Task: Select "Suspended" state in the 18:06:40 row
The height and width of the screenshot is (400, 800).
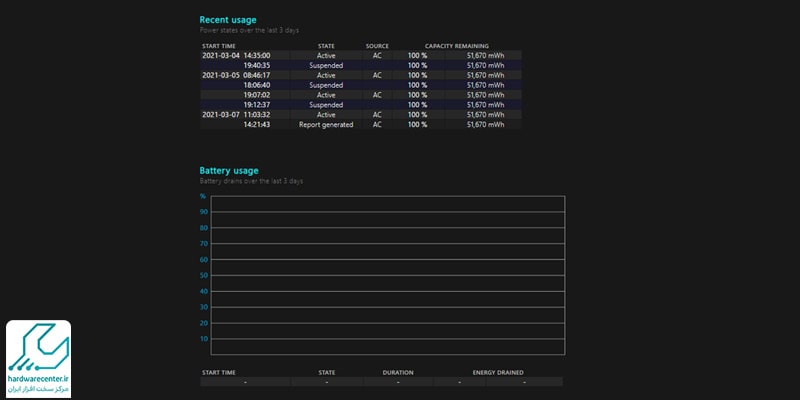Action: [x=326, y=85]
